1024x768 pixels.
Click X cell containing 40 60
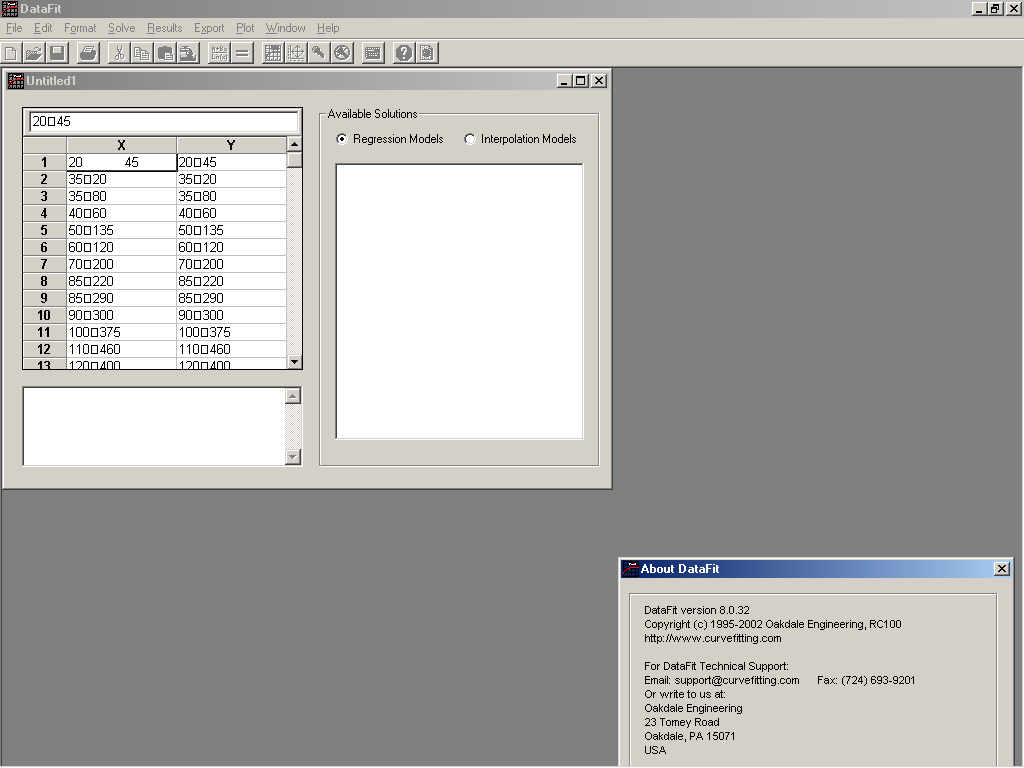point(121,213)
